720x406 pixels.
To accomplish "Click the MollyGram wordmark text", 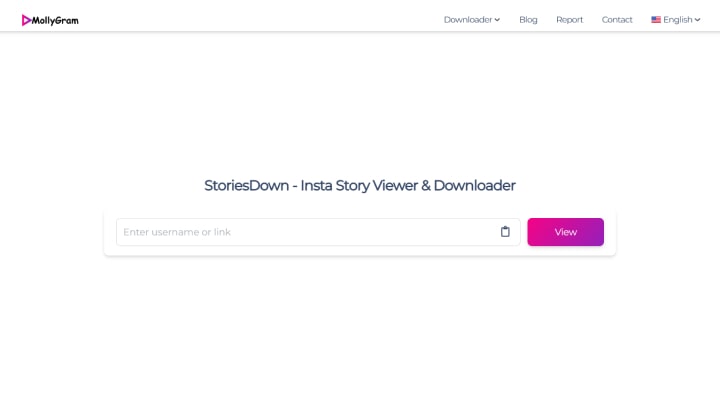I will click(x=56, y=20).
